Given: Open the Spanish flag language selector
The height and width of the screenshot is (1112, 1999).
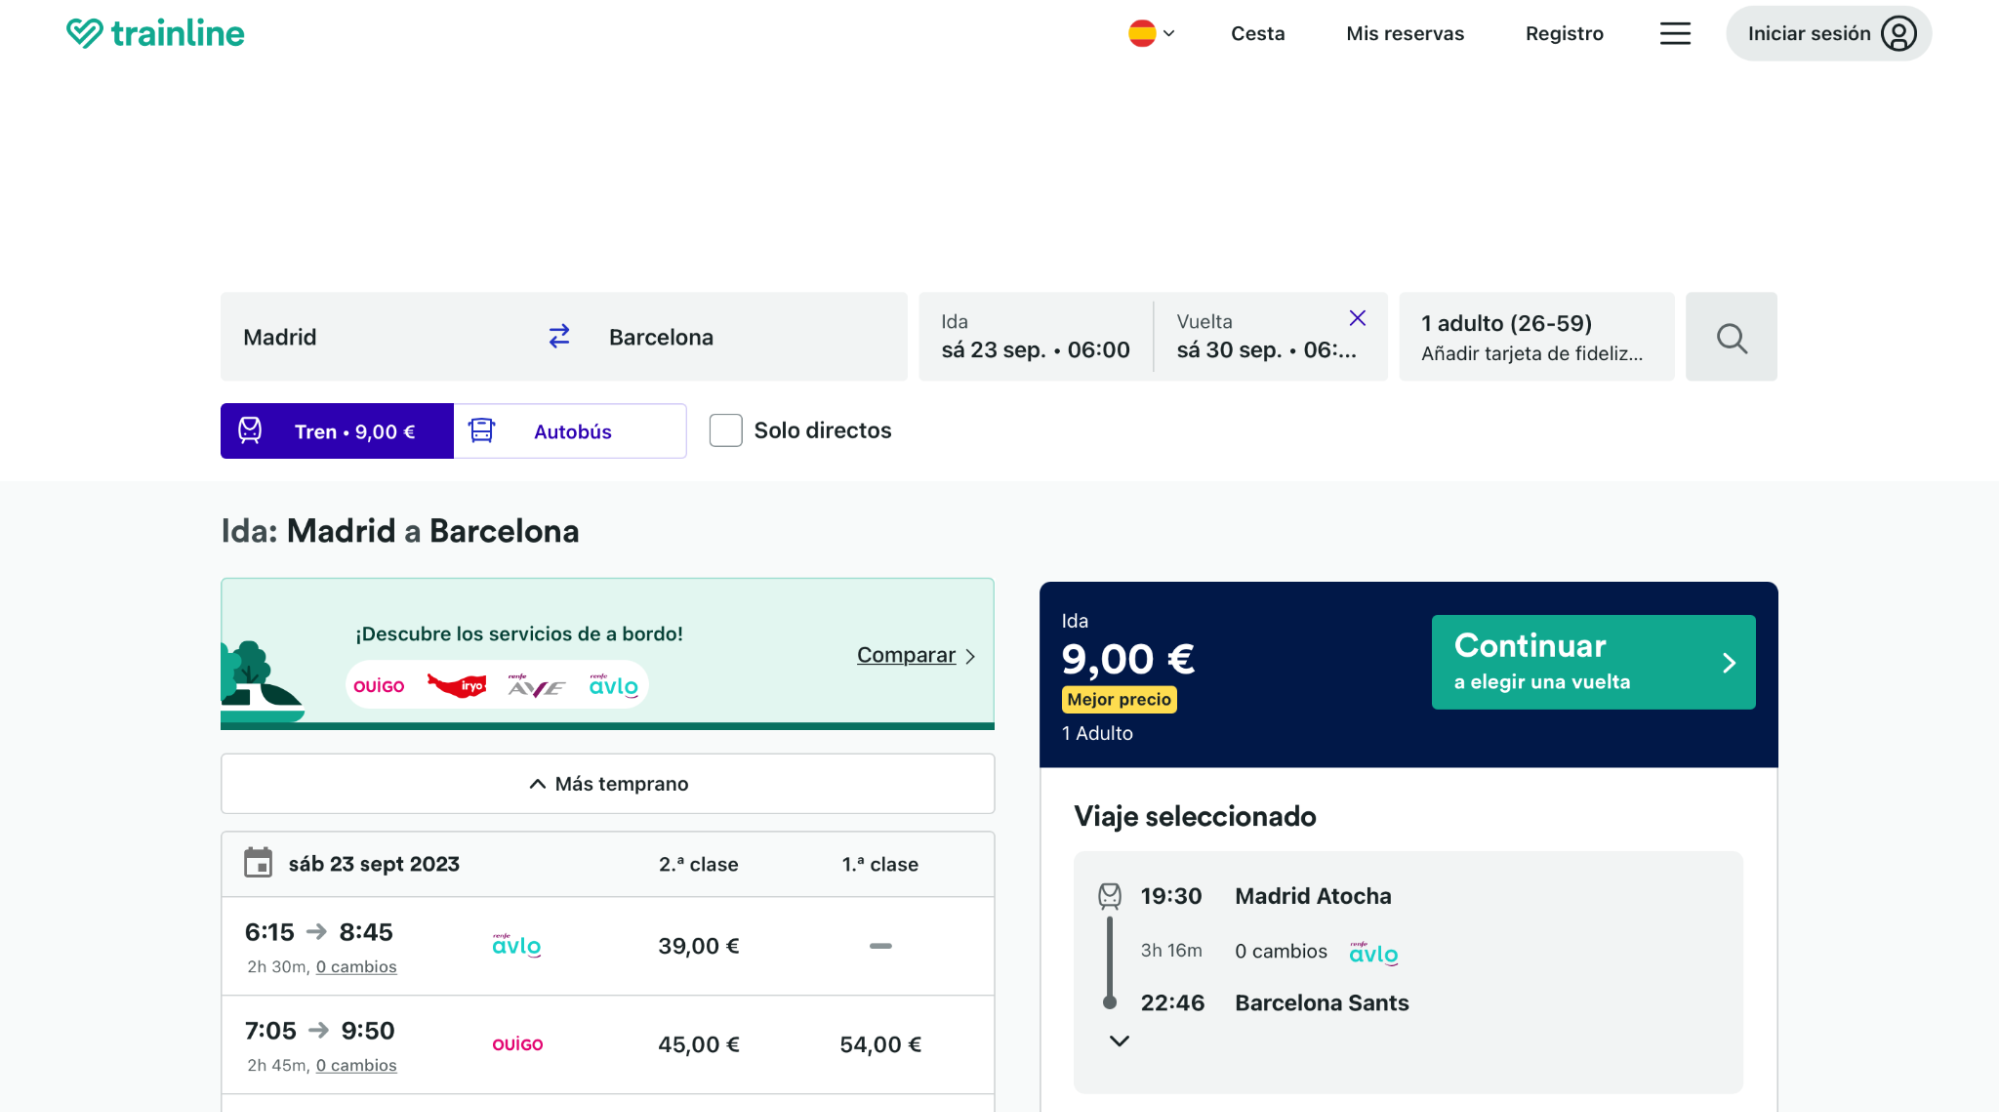Looking at the screenshot, I should (x=1151, y=33).
